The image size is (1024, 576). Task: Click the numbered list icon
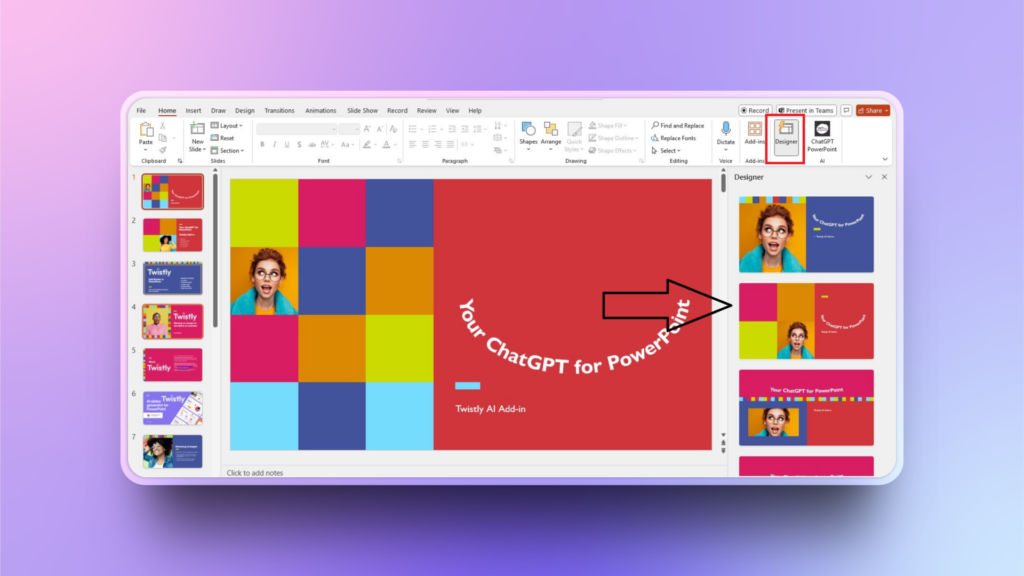tap(432, 129)
